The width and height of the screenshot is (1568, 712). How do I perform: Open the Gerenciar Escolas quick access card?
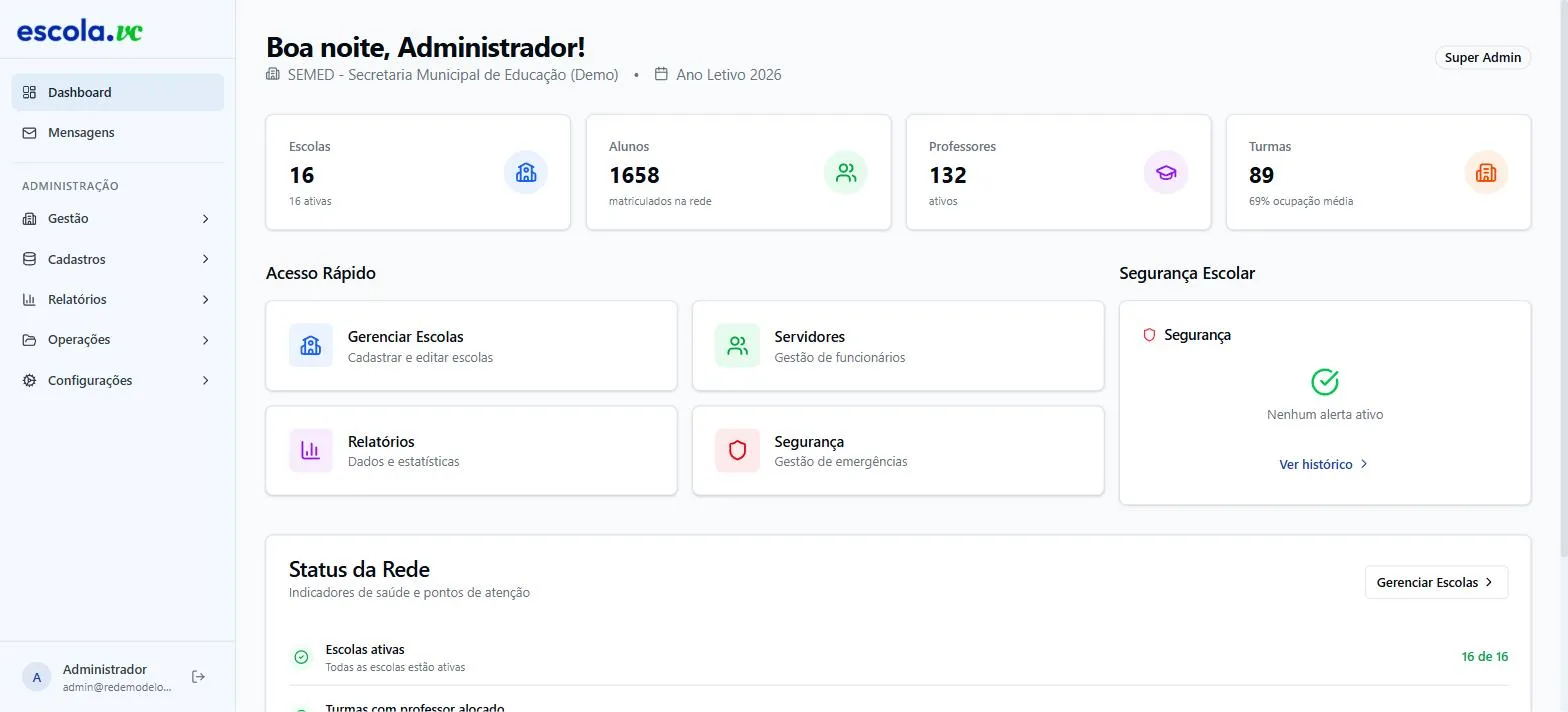tap(471, 345)
